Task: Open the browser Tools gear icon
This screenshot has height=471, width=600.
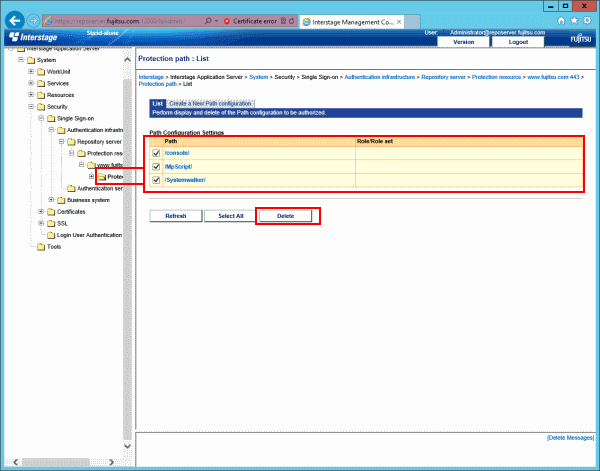Action: click(587, 21)
